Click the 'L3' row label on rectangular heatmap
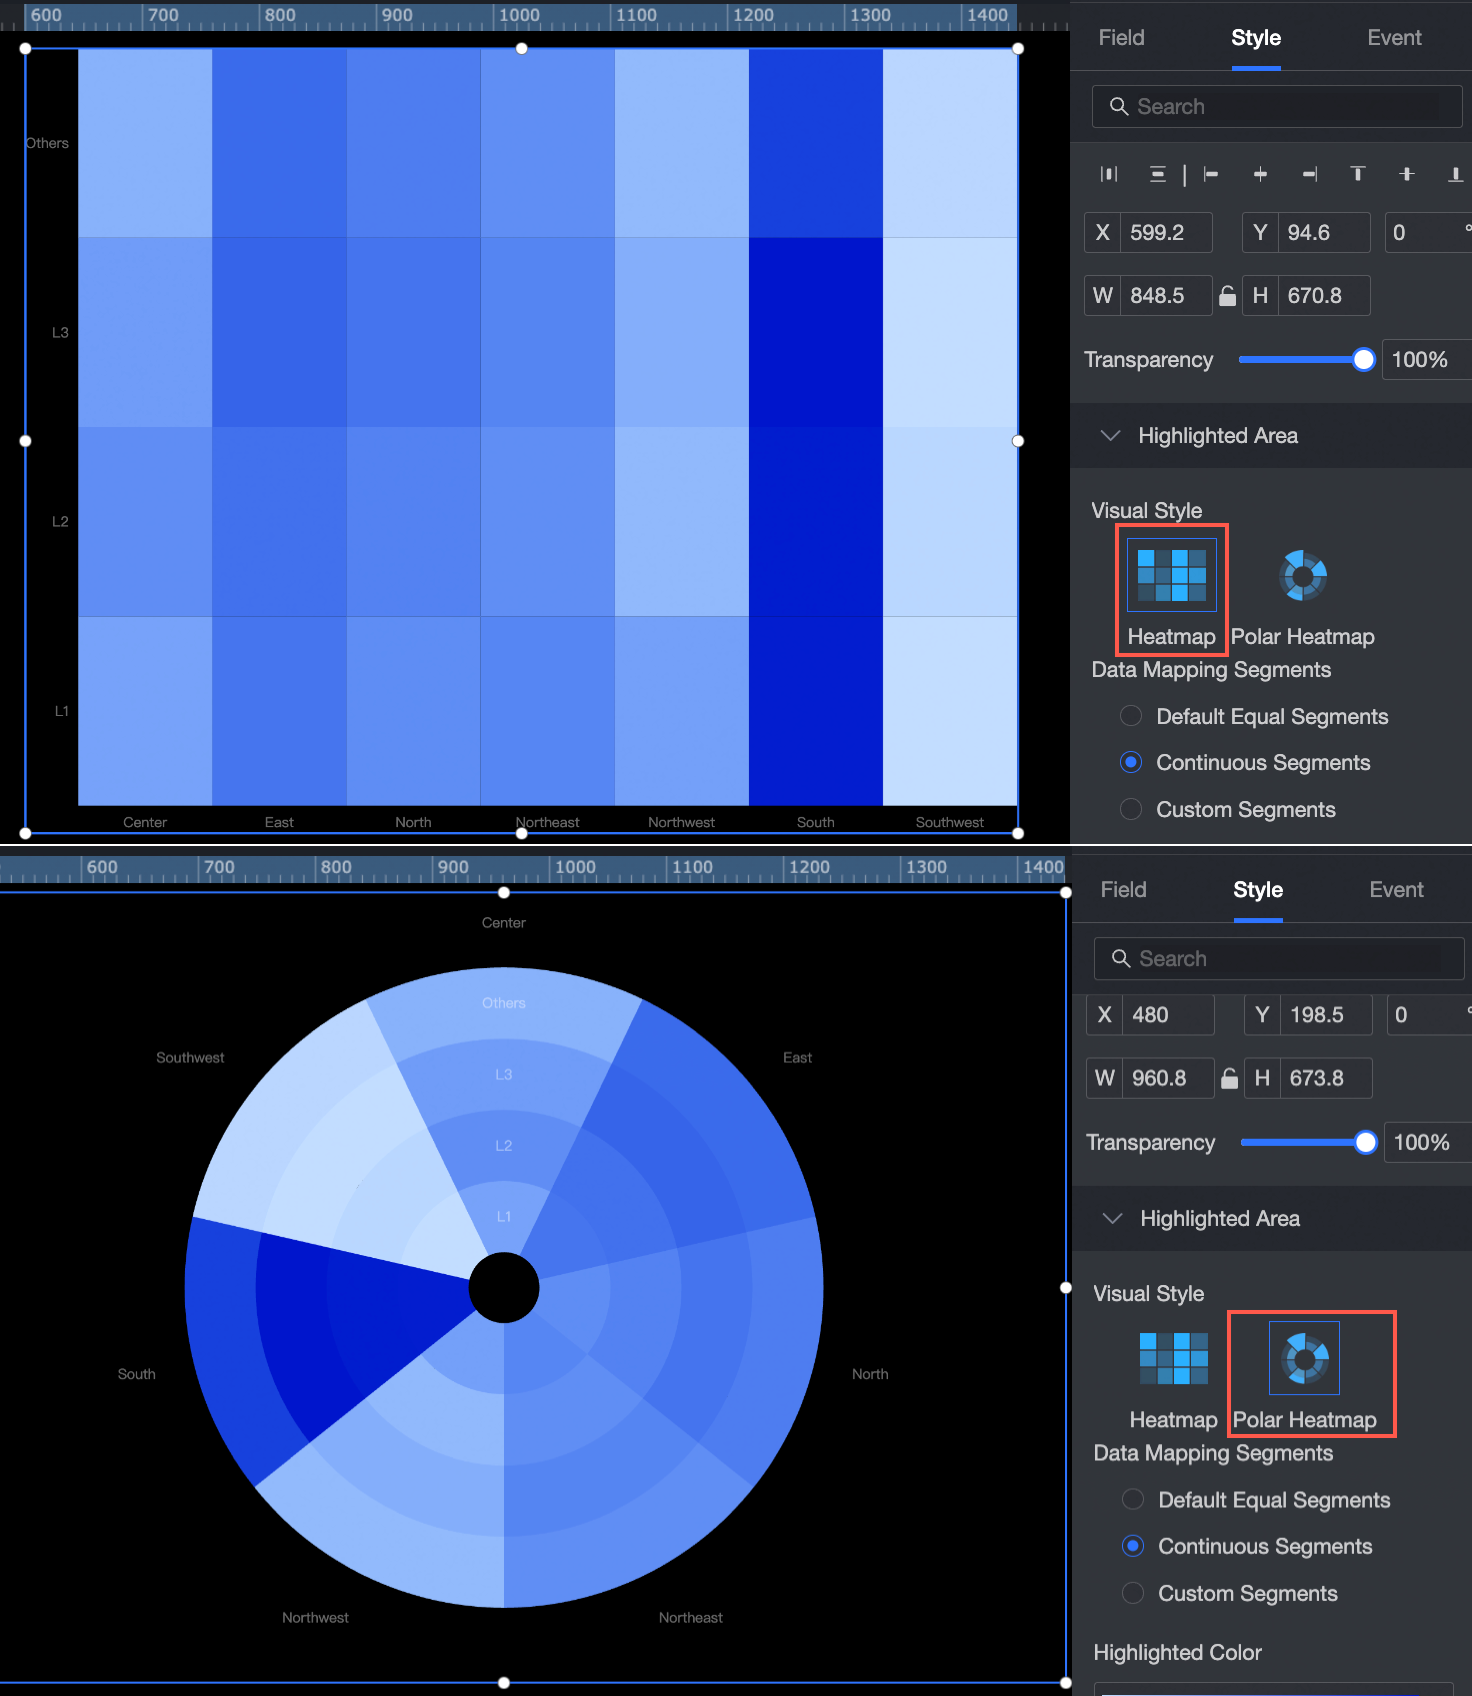Viewport: 1472px width, 1696px height. [x=60, y=332]
